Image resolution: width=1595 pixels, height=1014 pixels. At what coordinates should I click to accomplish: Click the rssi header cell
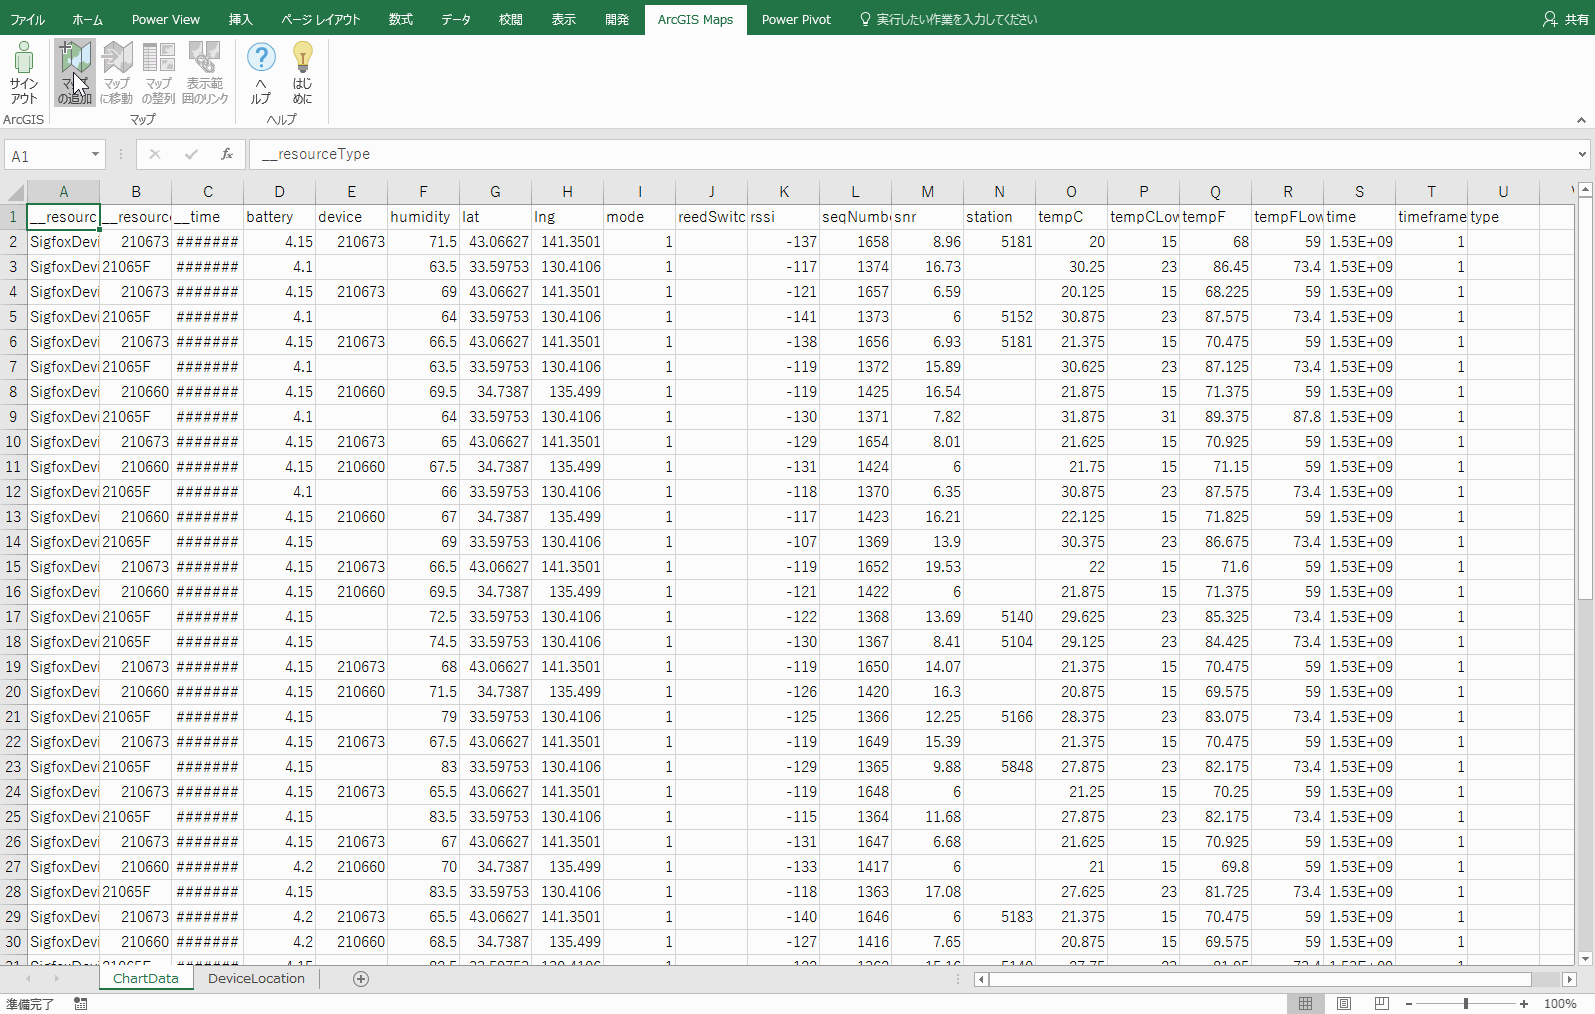click(x=783, y=217)
